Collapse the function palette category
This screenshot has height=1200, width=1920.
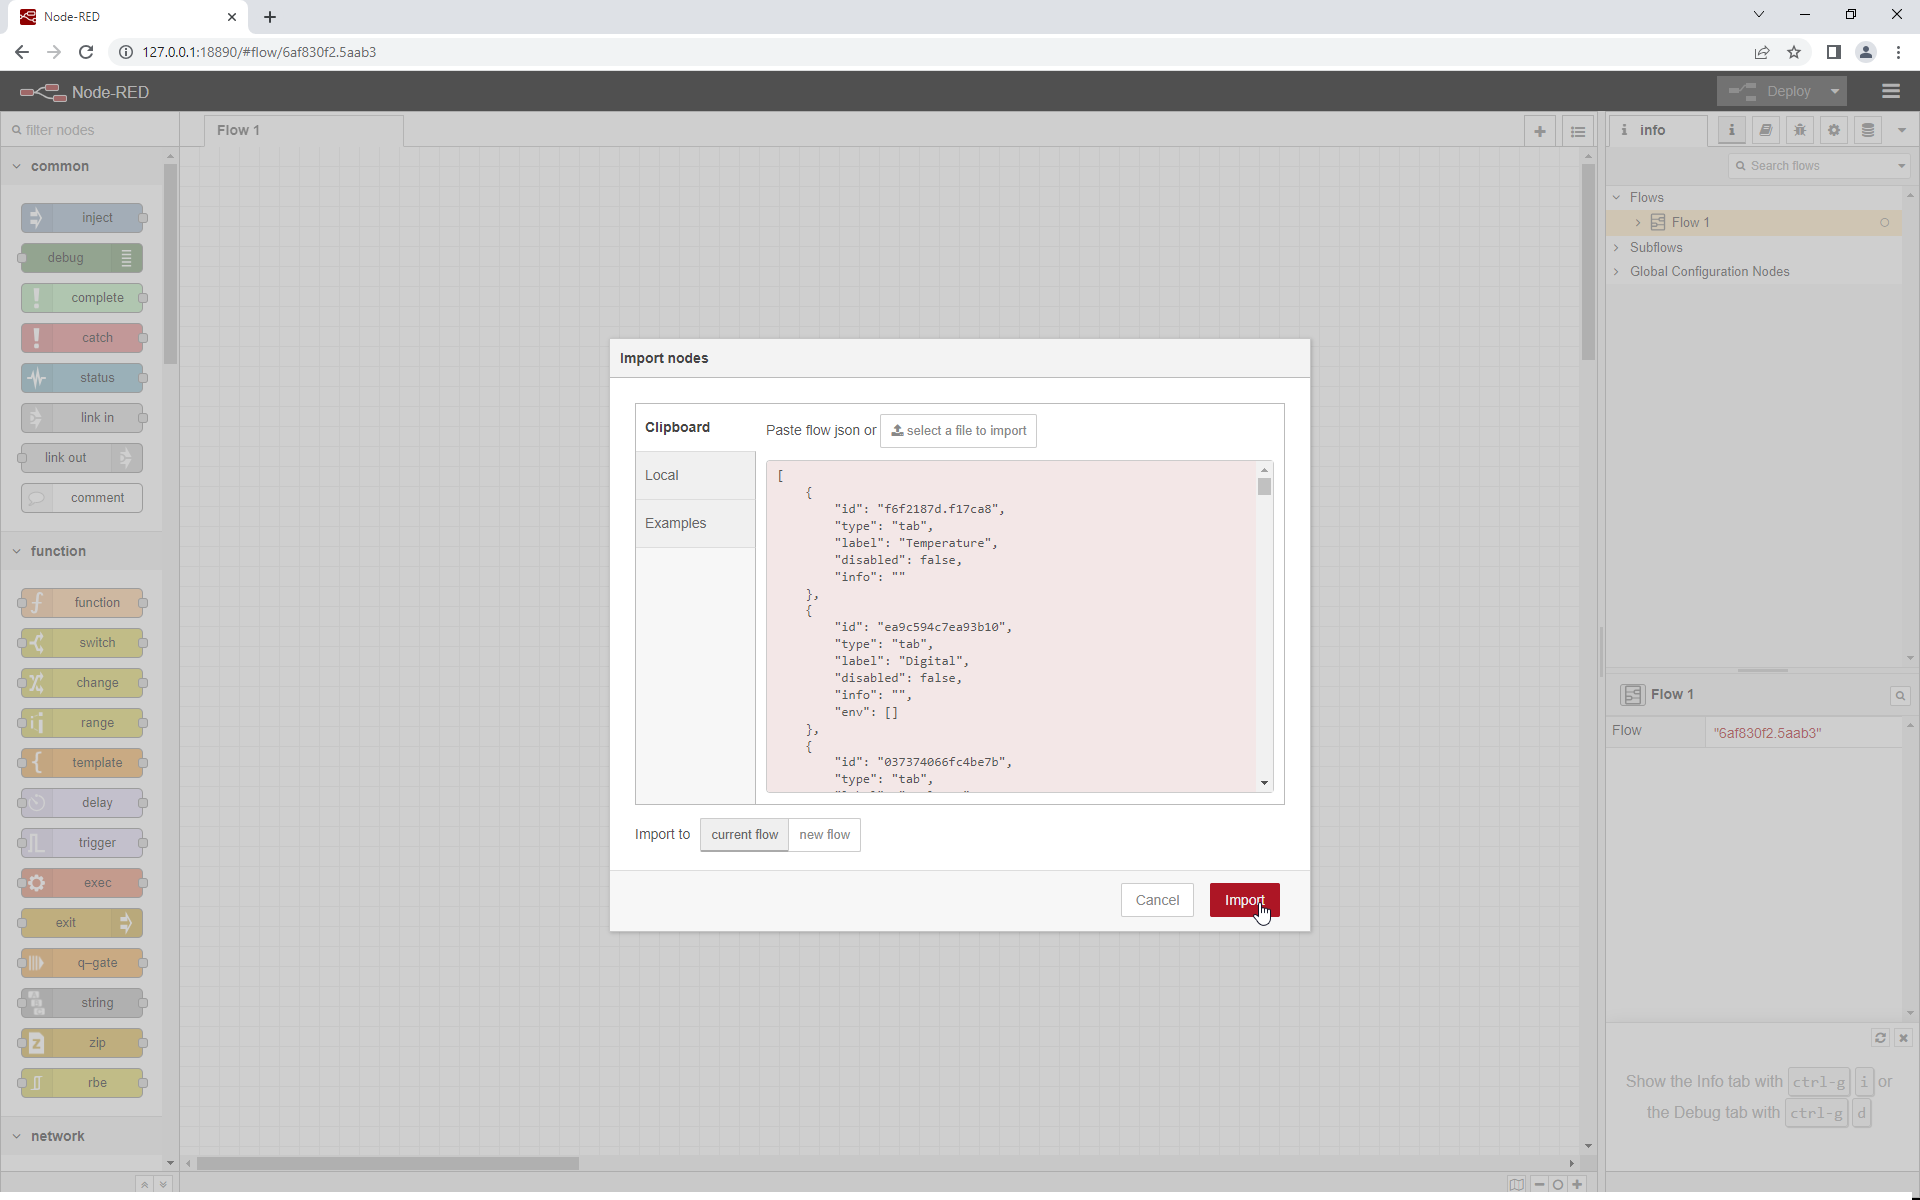pos(82,552)
